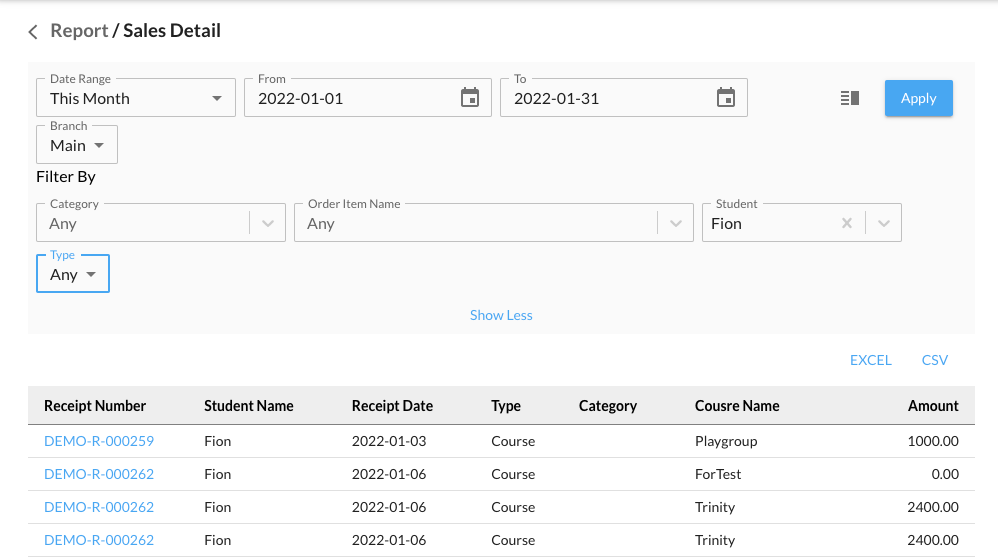Open the Branch dropdown
The width and height of the screenshot is (998, 557).
77,145
